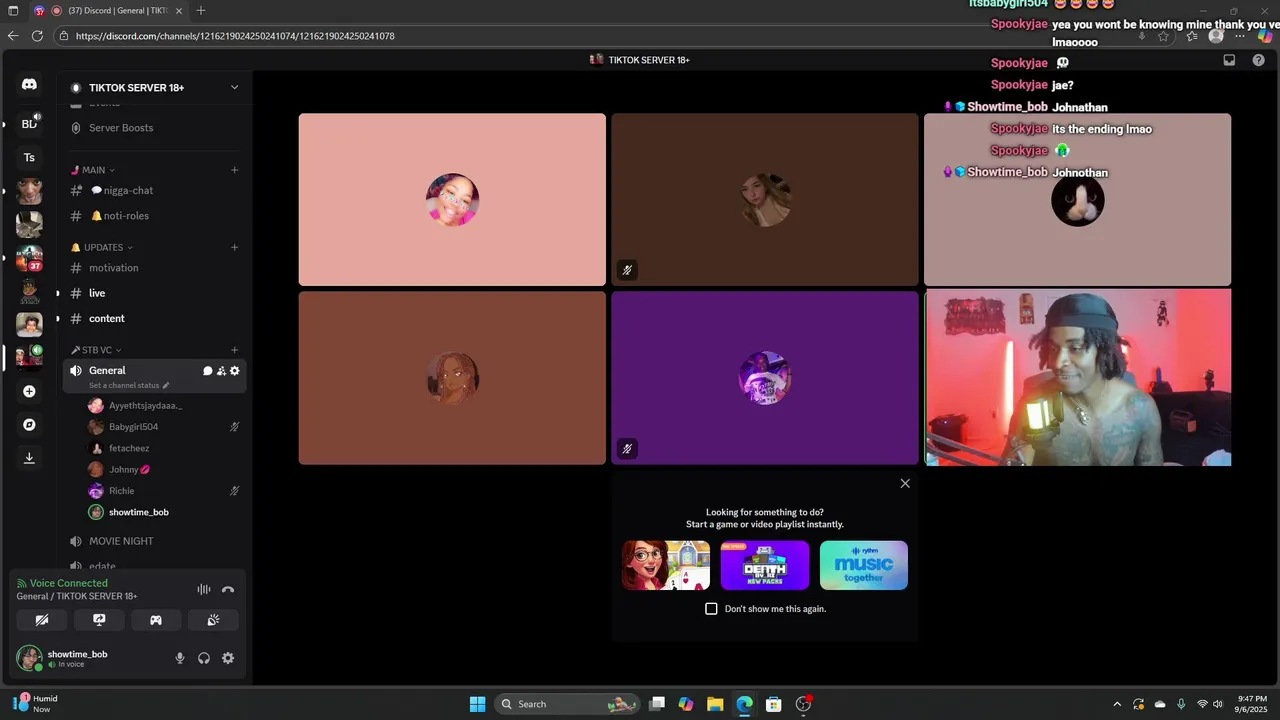This screenshot has height=720, width=1280.
Task: Click the Download Apps icon
Action: point(29,458)
